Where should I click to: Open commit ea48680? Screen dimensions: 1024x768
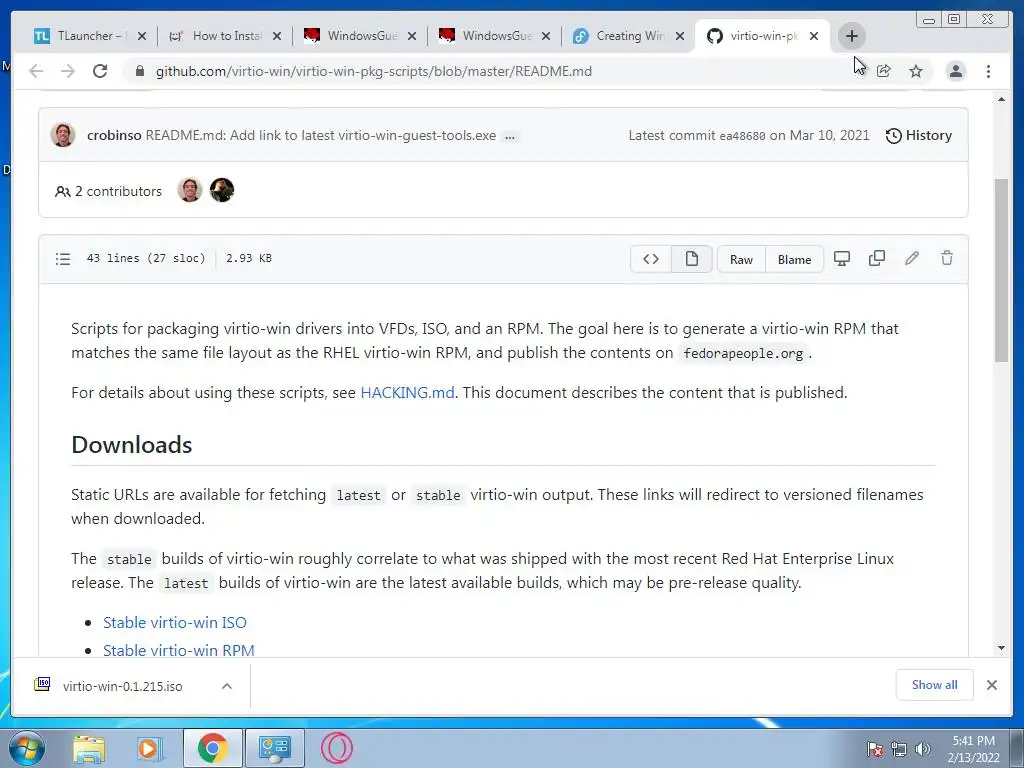742,136
